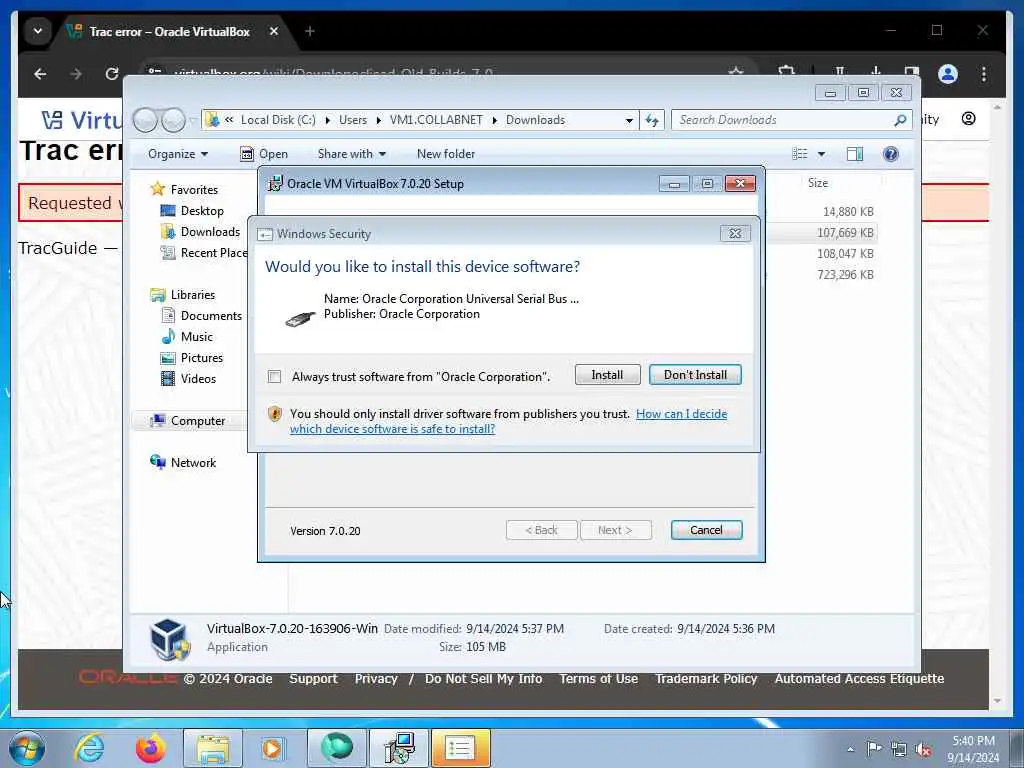Image resolution: width=1024 pixels, height=768 pixels.
Task: Open the Videos library
Action: (x=198, y=379)
